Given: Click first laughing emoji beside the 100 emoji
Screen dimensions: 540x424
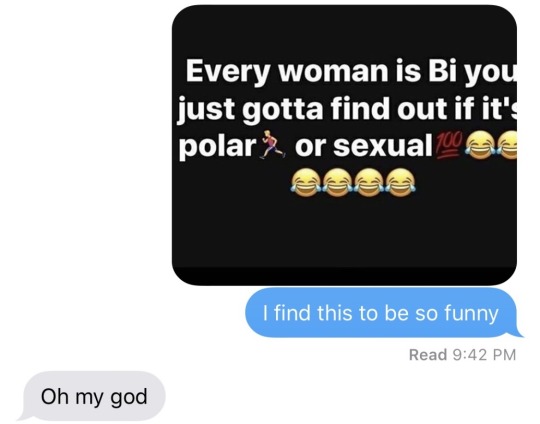Looking at the screenshot, I should (480, 145).
